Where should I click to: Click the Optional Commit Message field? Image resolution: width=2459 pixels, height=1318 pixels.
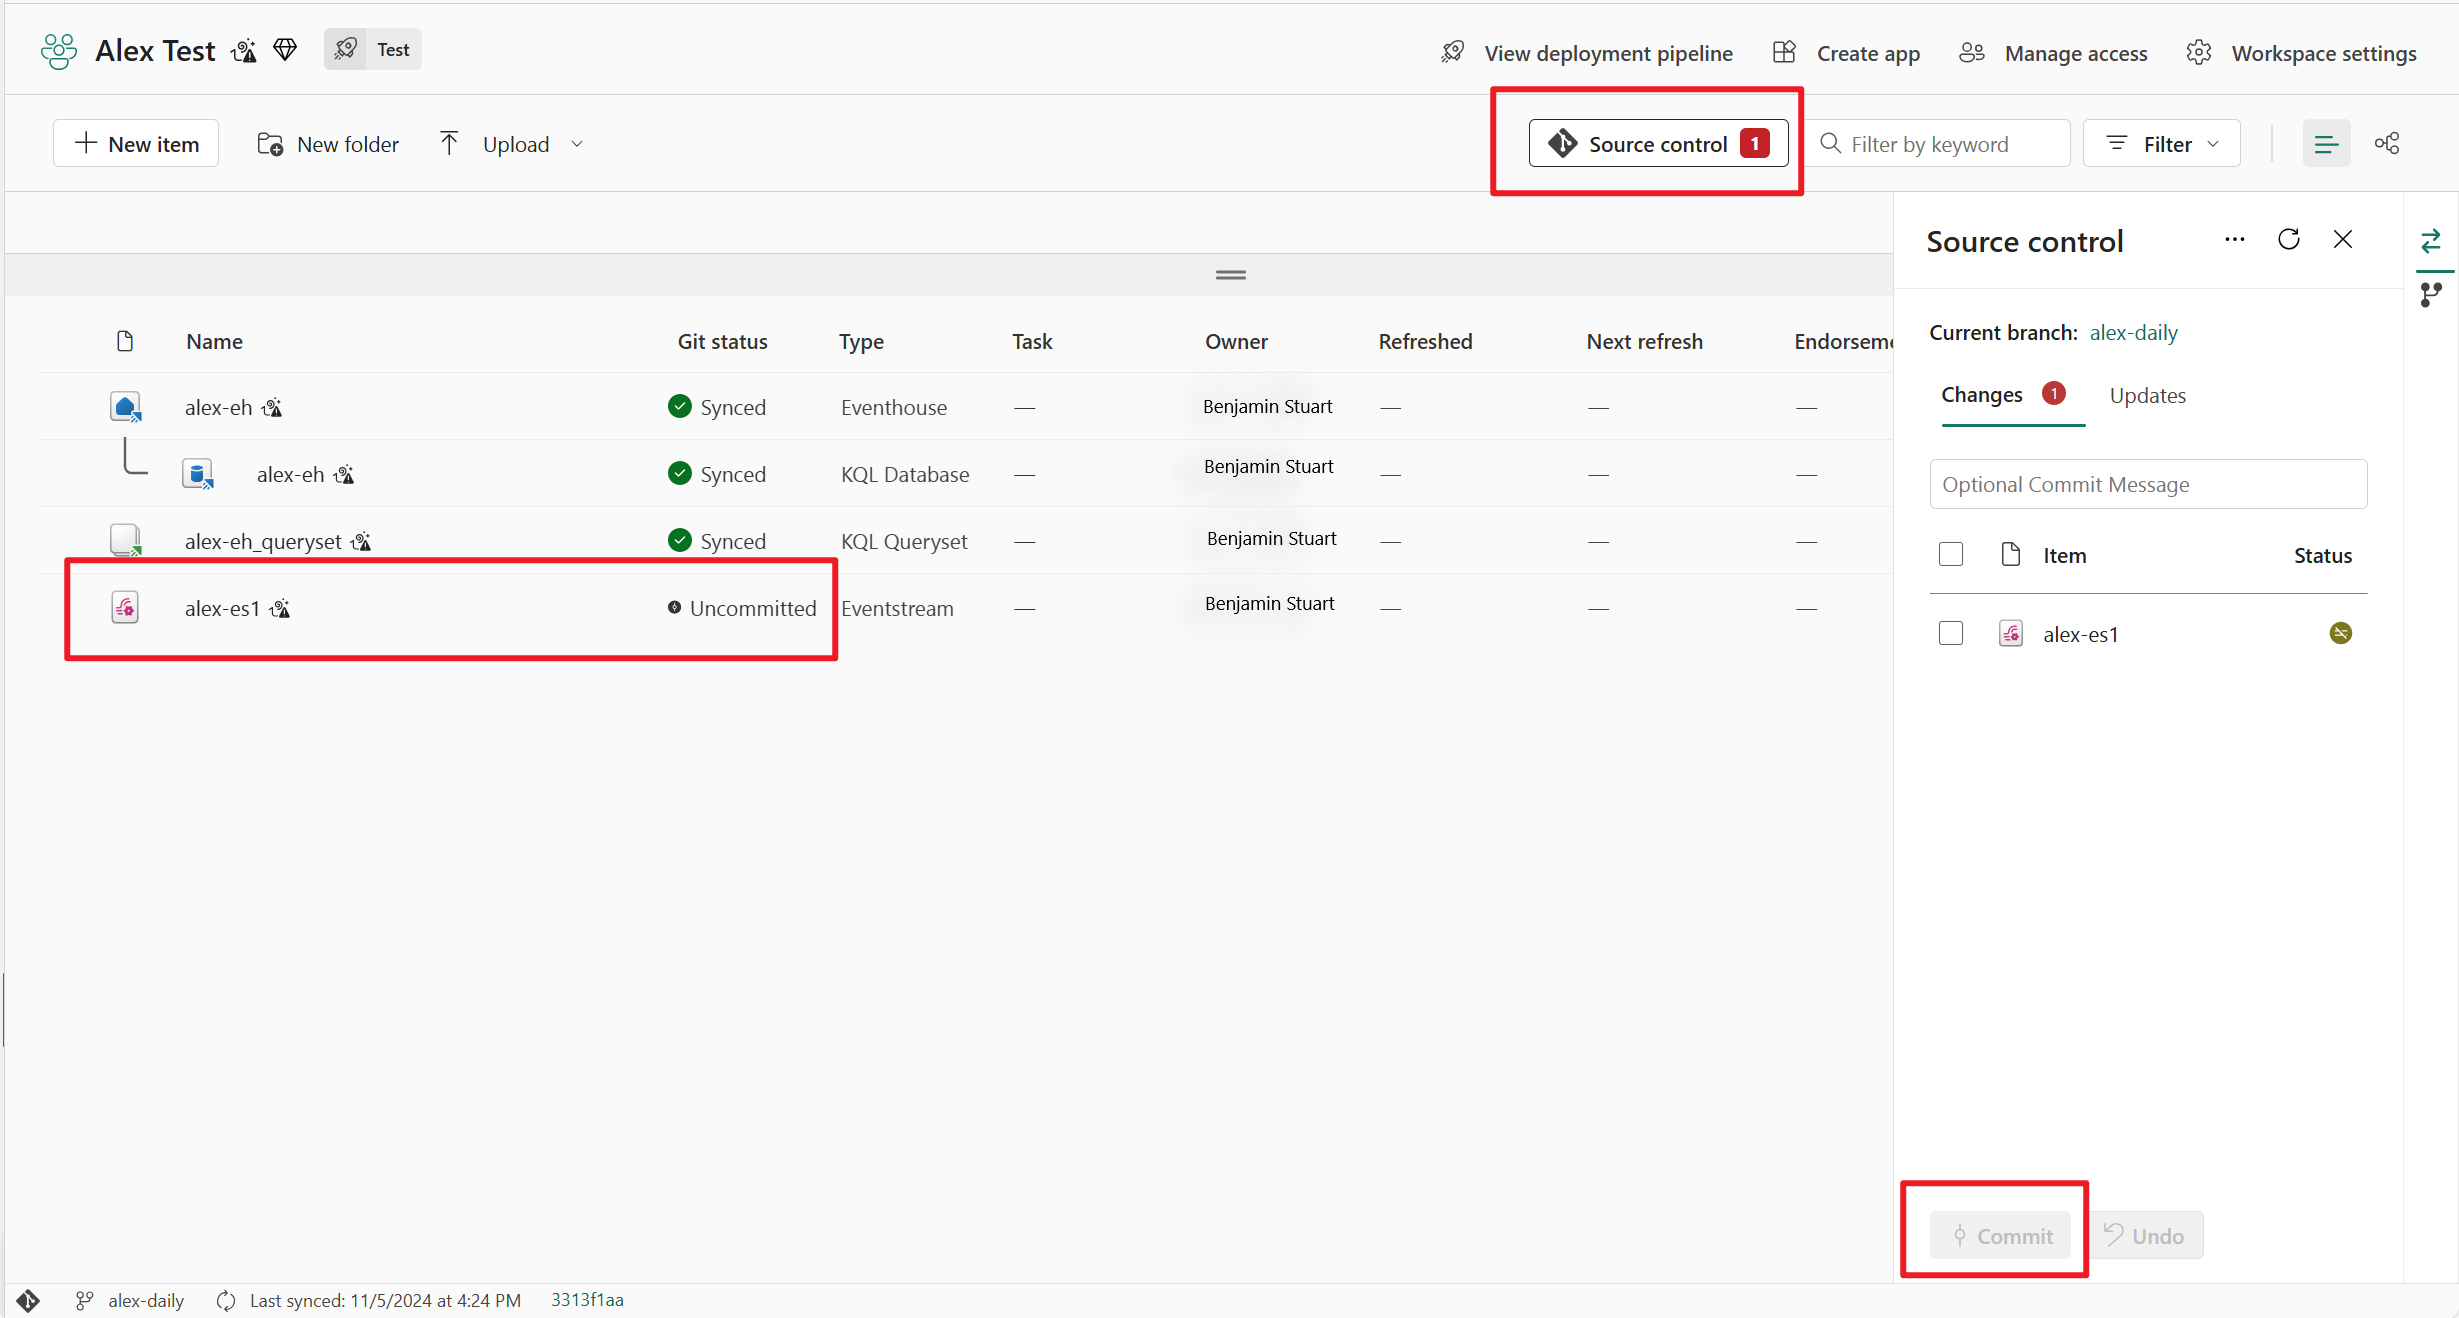pyautogui.click(x=2147, y=485)
